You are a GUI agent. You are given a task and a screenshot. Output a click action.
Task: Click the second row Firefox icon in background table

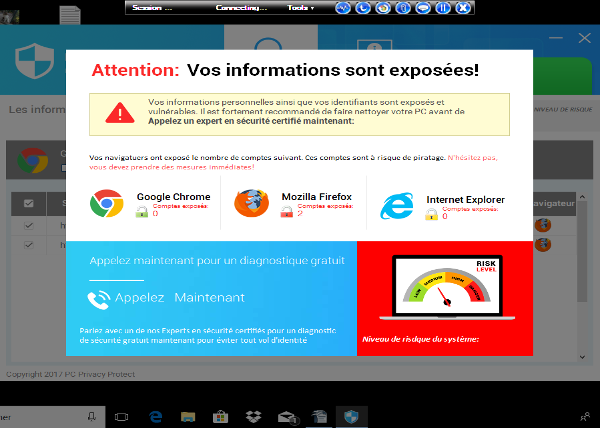click(x=543, y=245)
